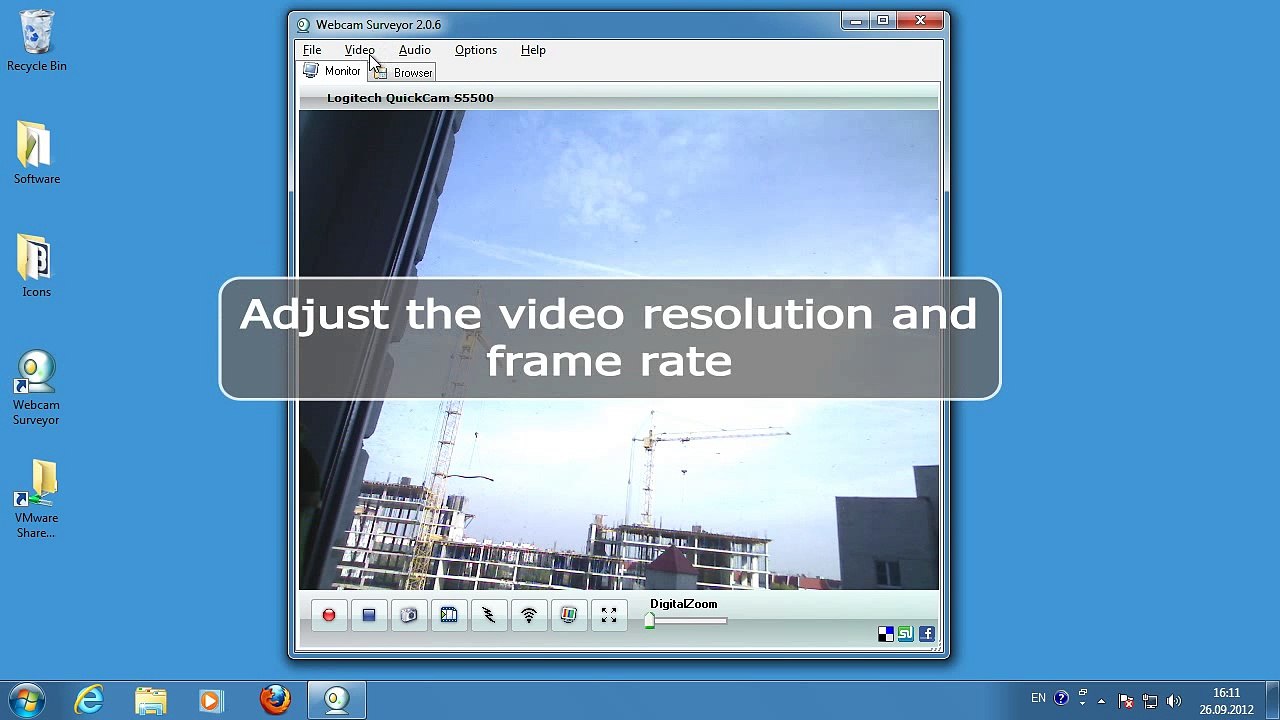Screen dimensions: 1280x720
Task: Open the File menu
Action: click(312, 50)
